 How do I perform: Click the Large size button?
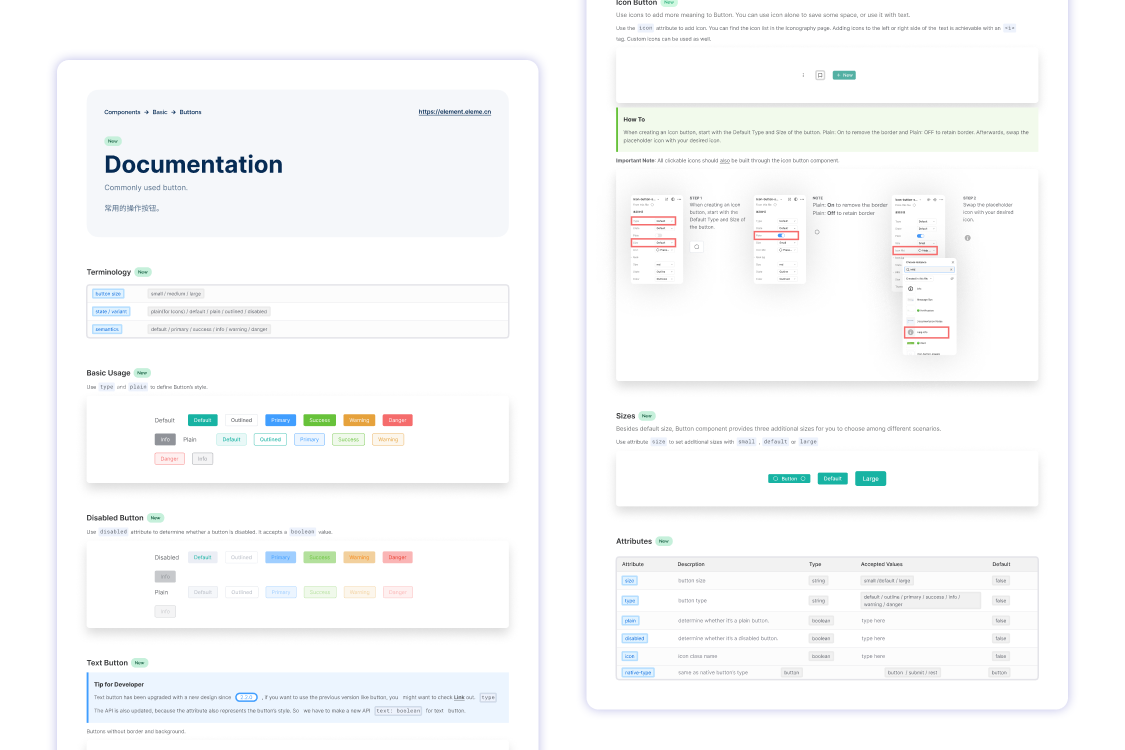(x=870, y=479)
